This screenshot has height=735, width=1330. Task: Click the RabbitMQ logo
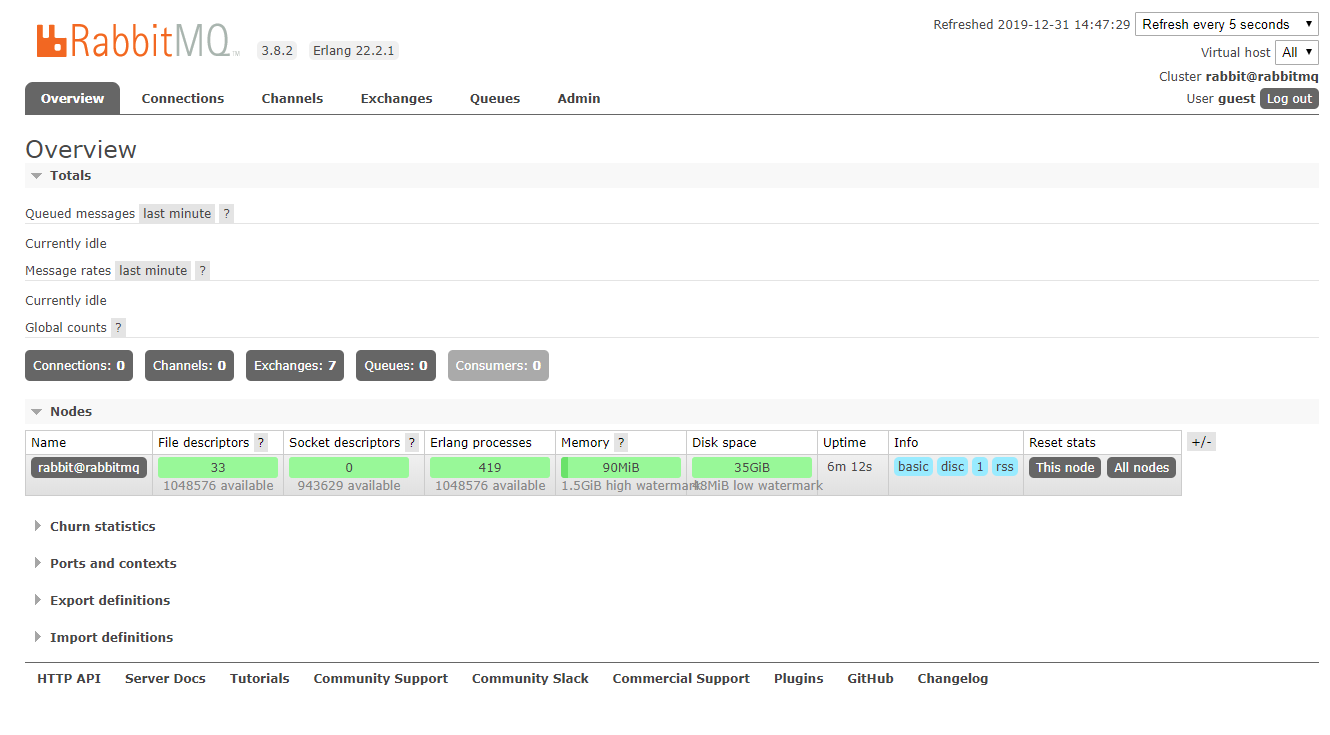click(x=137, y=40)
